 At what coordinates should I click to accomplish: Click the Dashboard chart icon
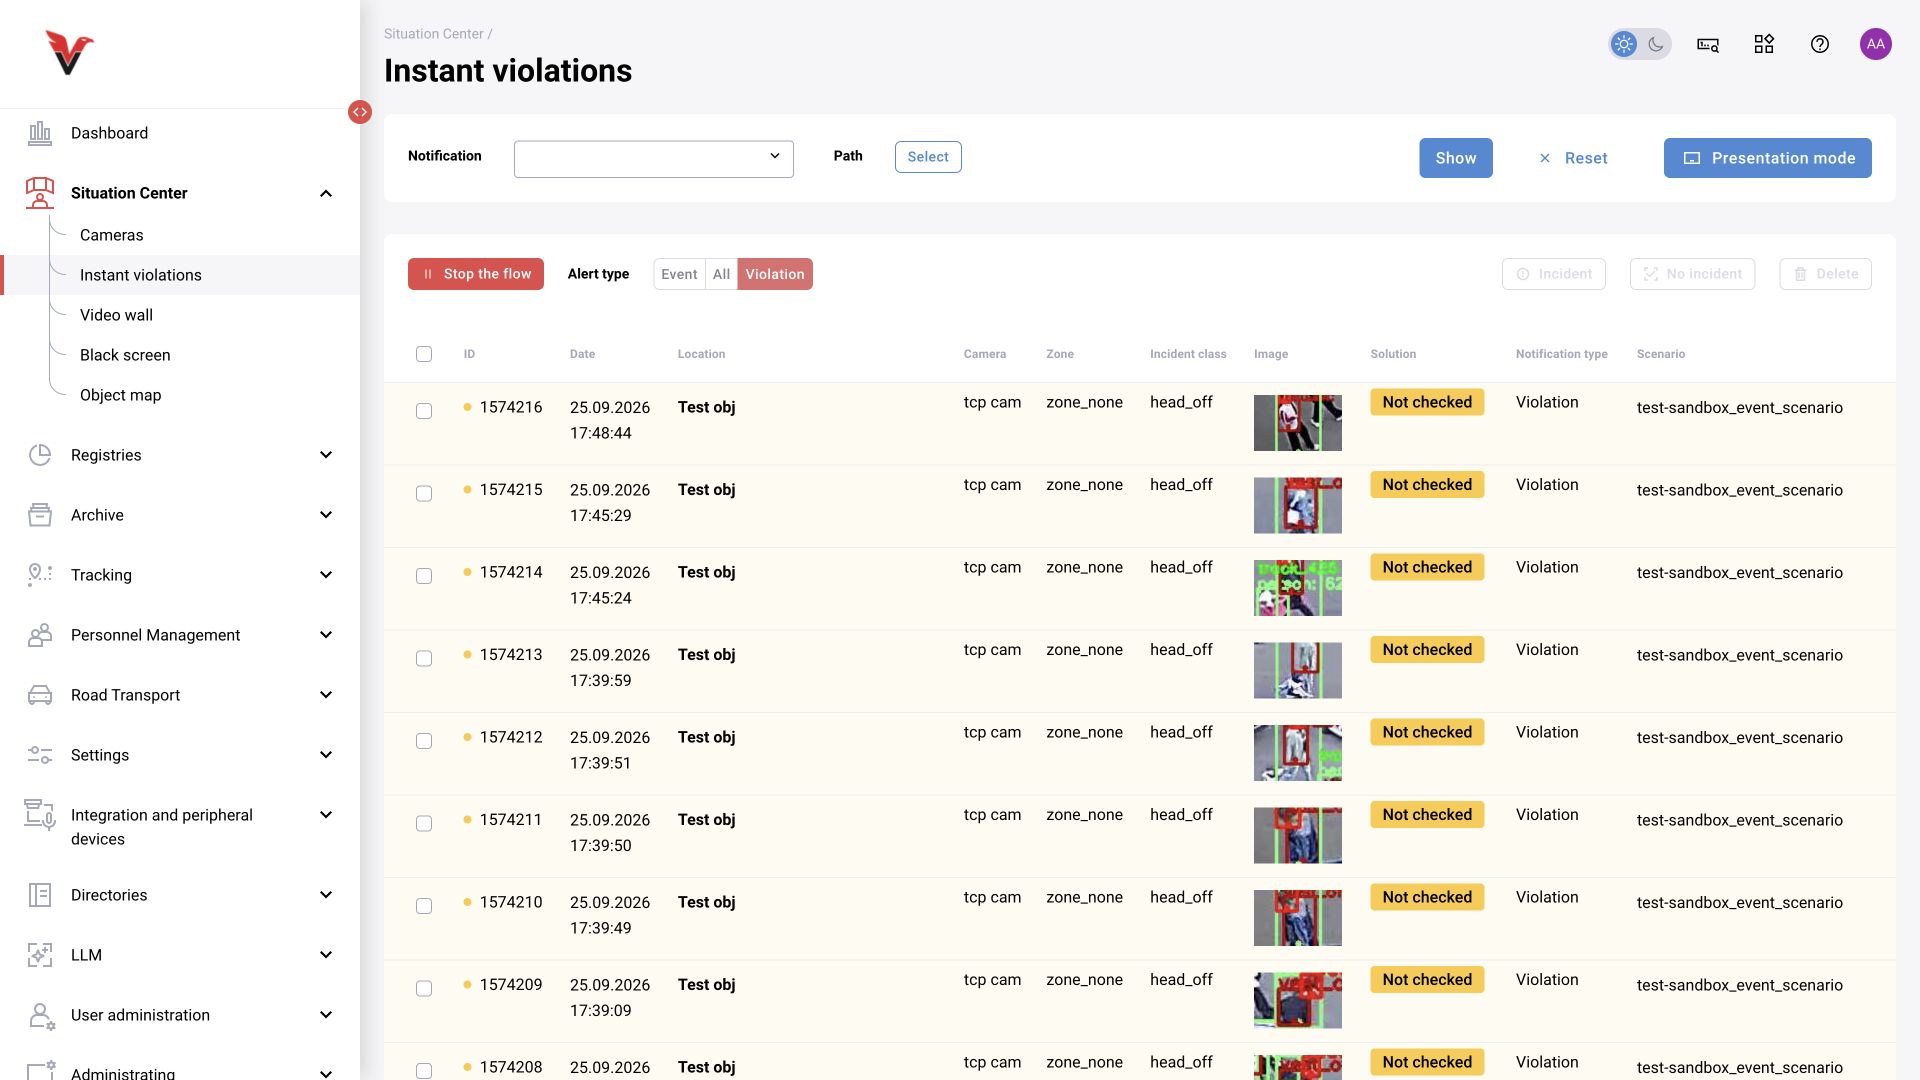40,133
